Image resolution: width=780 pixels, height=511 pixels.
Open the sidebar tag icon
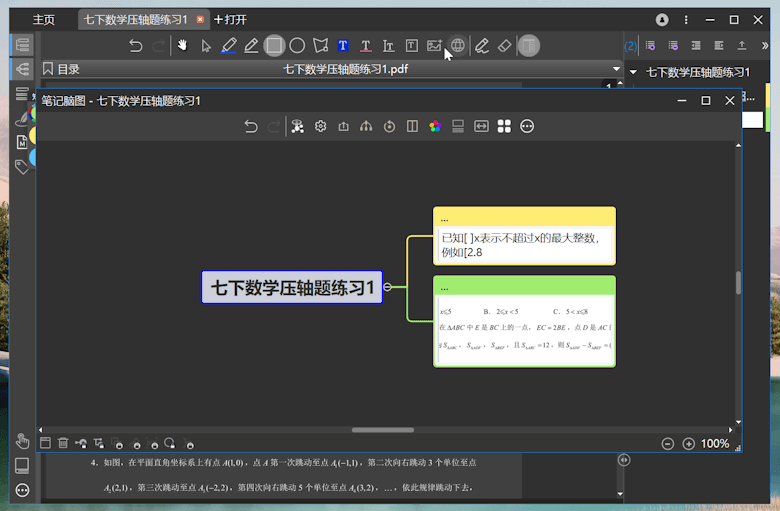point(22,167)
